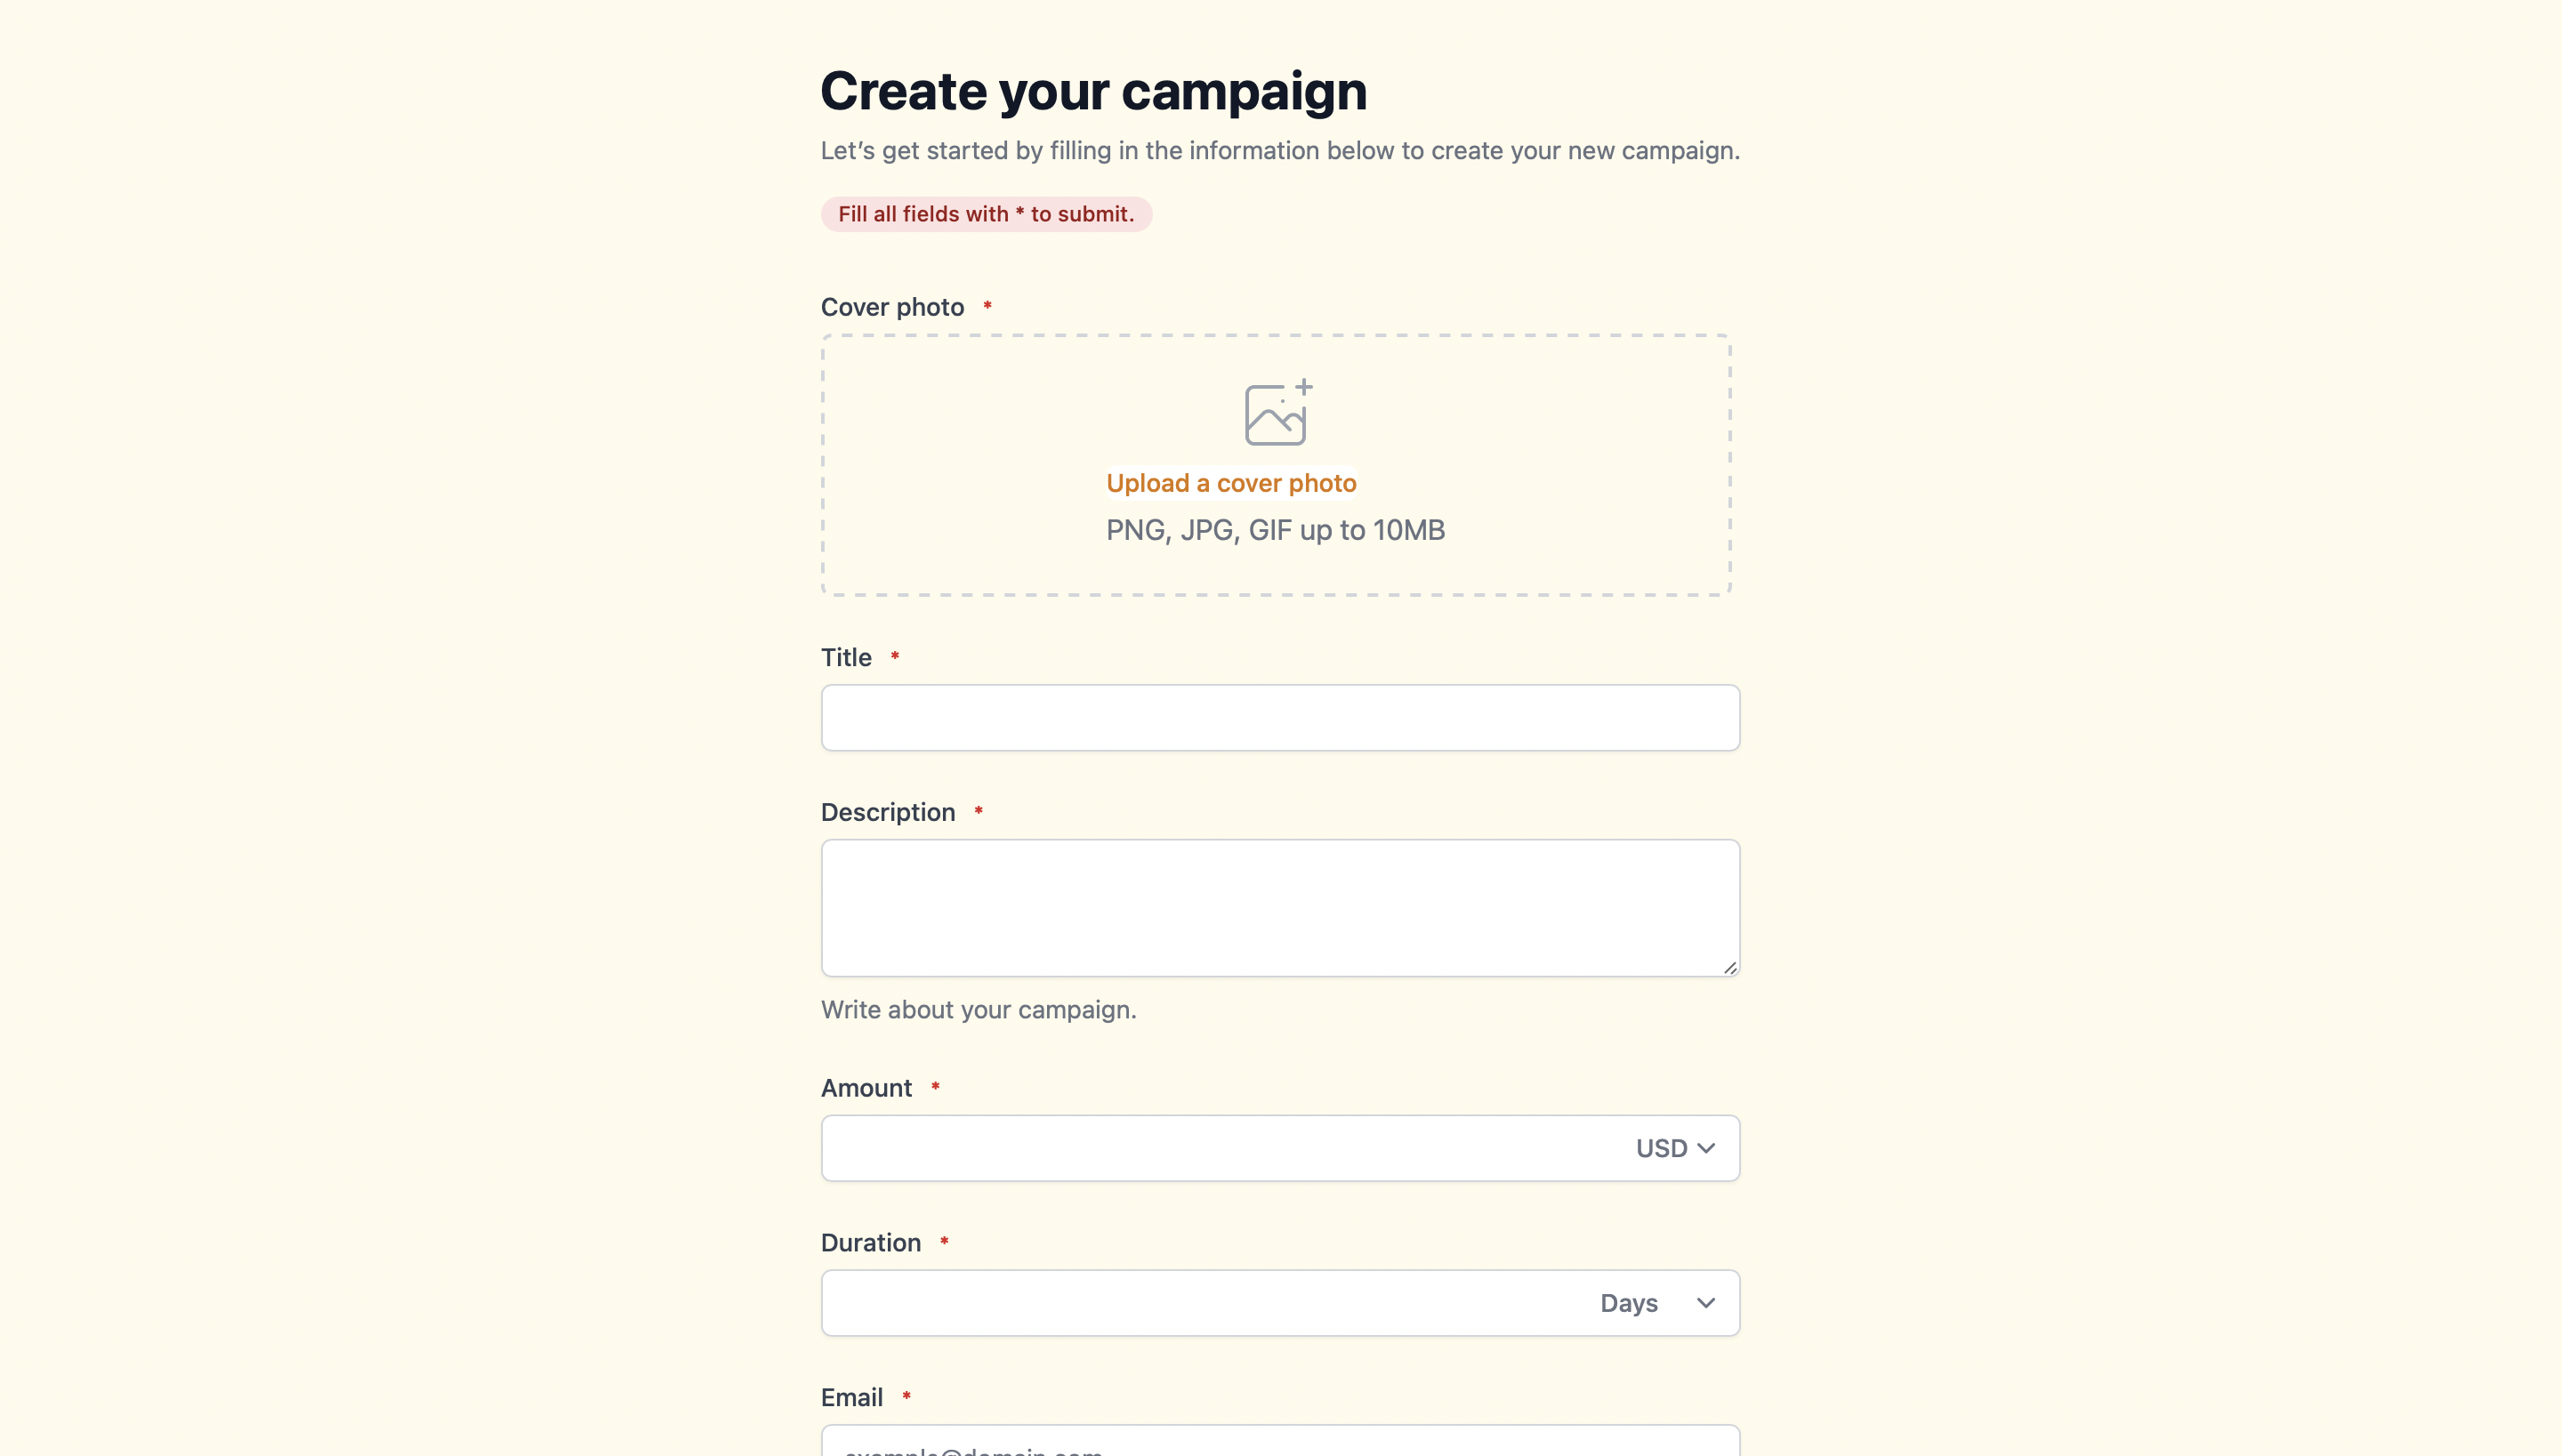The image size is (2562, 1456).
Task: Click the Fill all fields warning banner
Action: pyautogui.click(x=986, y=213)
